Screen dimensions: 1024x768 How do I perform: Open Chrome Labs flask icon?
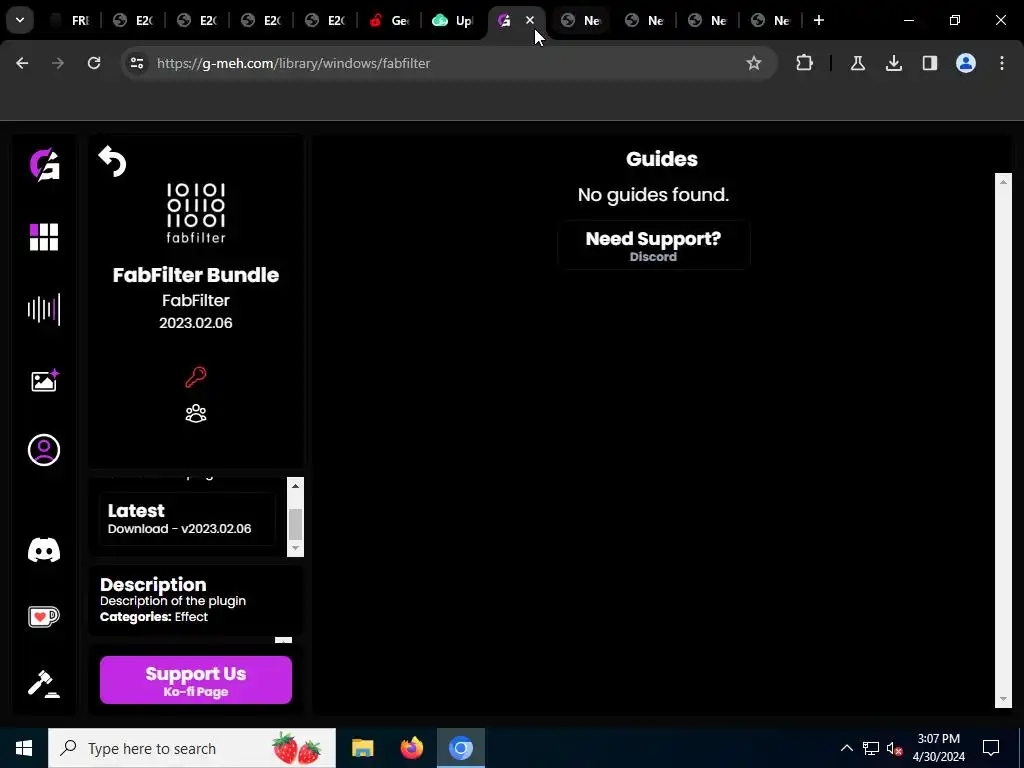[857, 63]
